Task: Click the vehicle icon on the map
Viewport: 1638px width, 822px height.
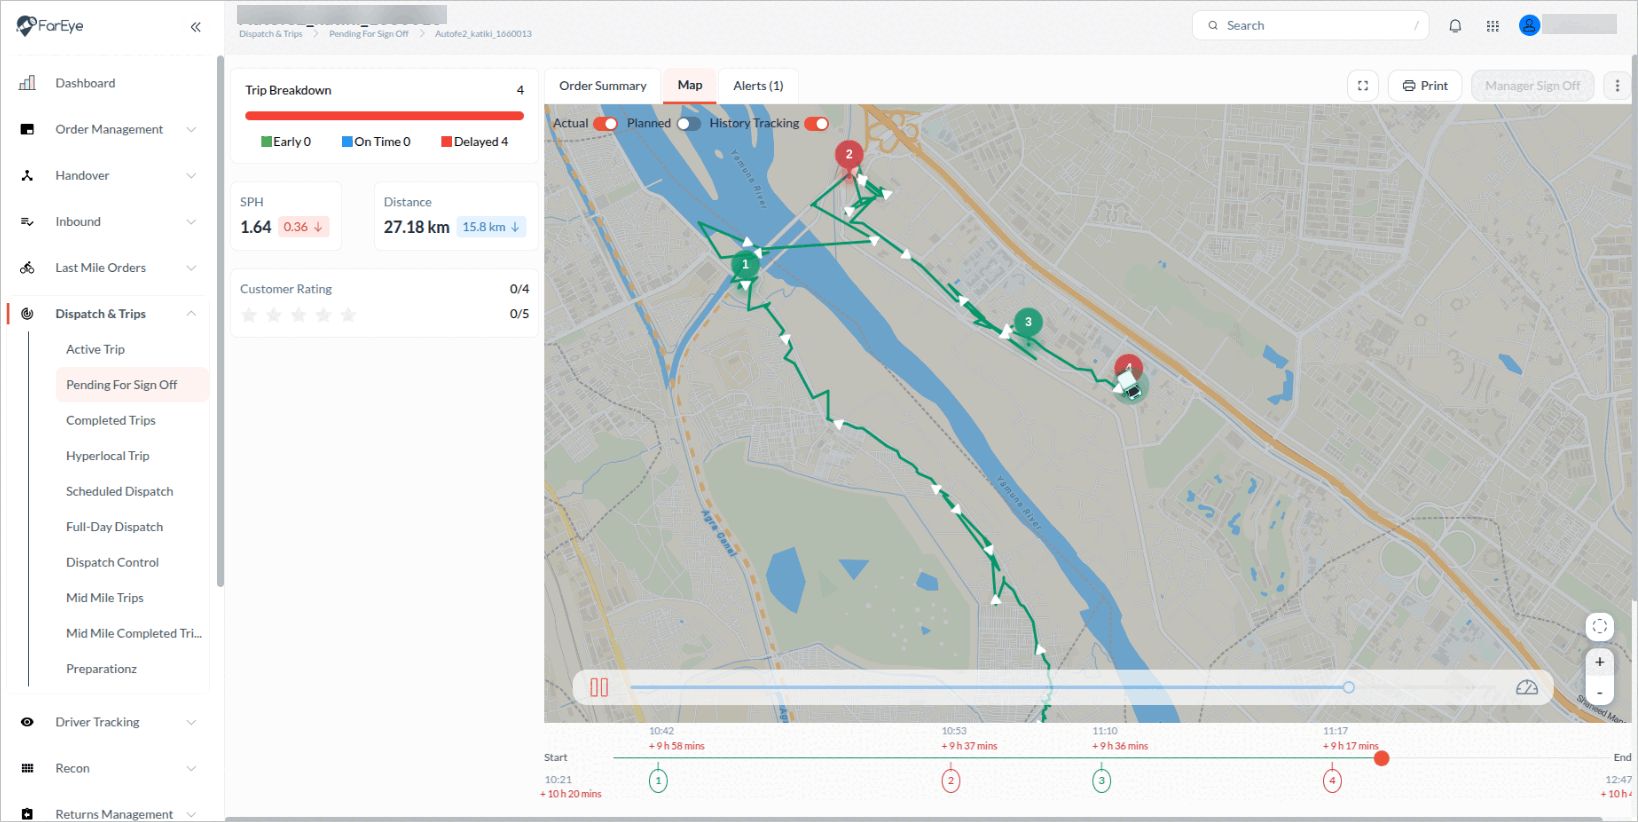Action: click(1130, 385)
